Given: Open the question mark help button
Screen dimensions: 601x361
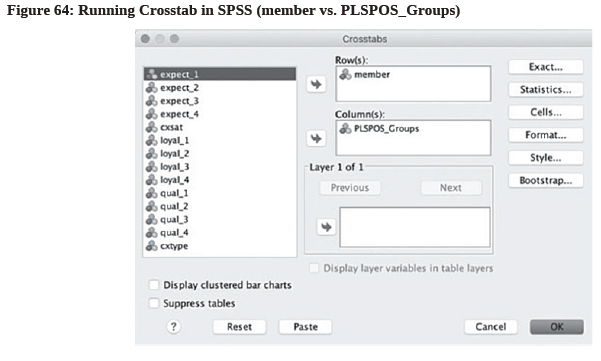Looking at the screenshot, I should [174, 327].
